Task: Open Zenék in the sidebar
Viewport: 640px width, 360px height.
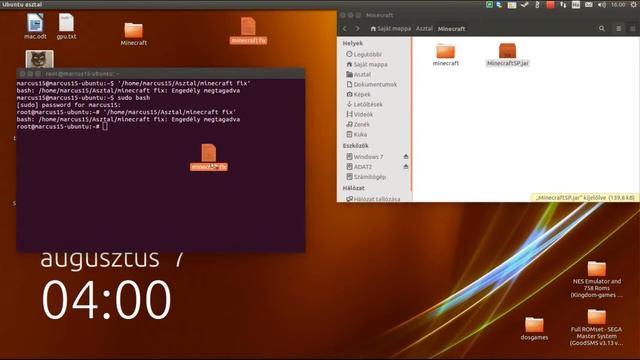Action: pyautogui.click(x=358, y=124)
